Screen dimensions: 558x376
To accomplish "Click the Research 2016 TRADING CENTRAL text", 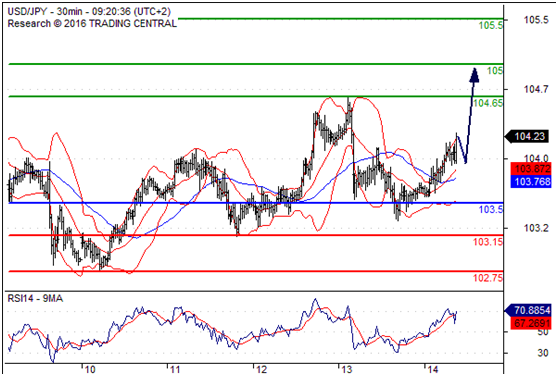I will click(x=92, y=23).
